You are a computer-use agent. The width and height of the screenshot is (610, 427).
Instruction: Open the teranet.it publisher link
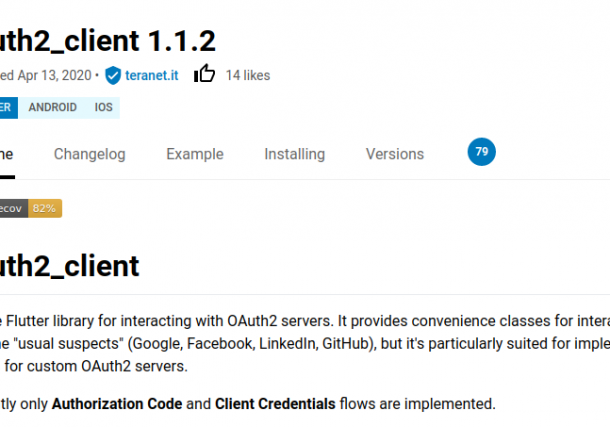tap(154, 75)
